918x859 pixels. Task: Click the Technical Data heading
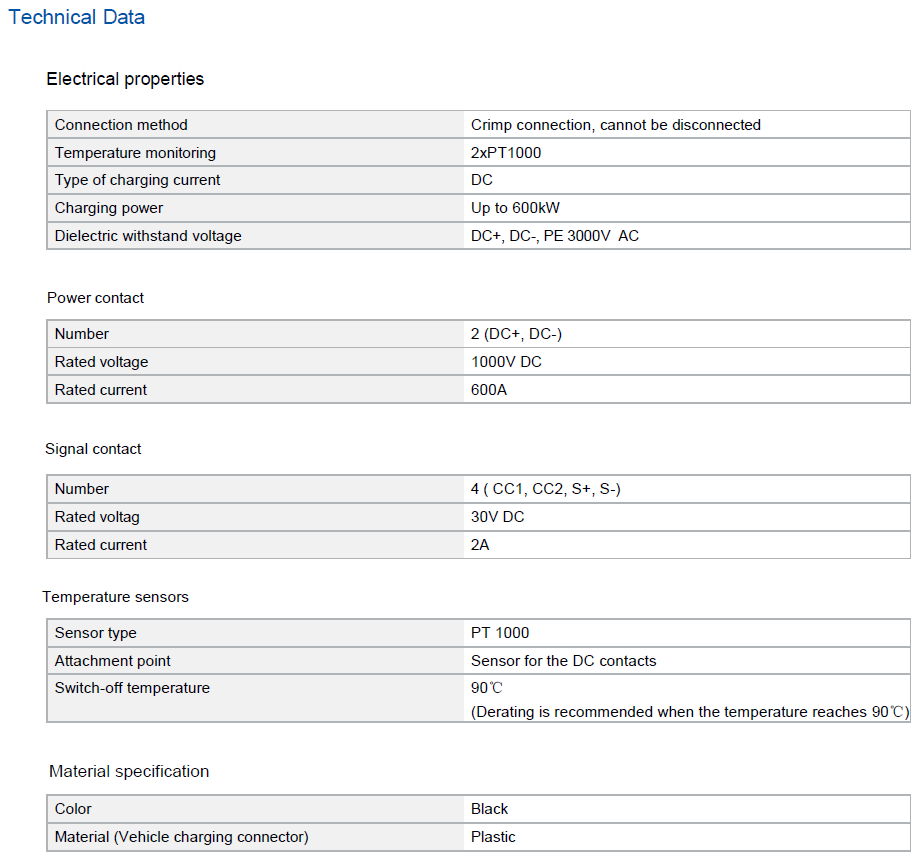[x=77, y=17]
